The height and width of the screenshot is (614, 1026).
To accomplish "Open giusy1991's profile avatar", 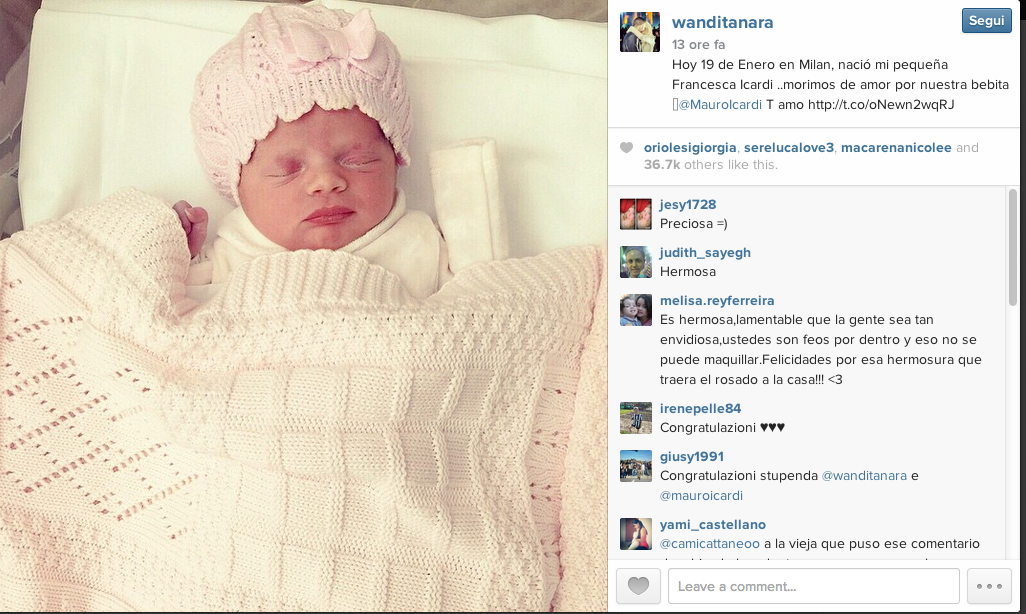I will tap(636, 466).
